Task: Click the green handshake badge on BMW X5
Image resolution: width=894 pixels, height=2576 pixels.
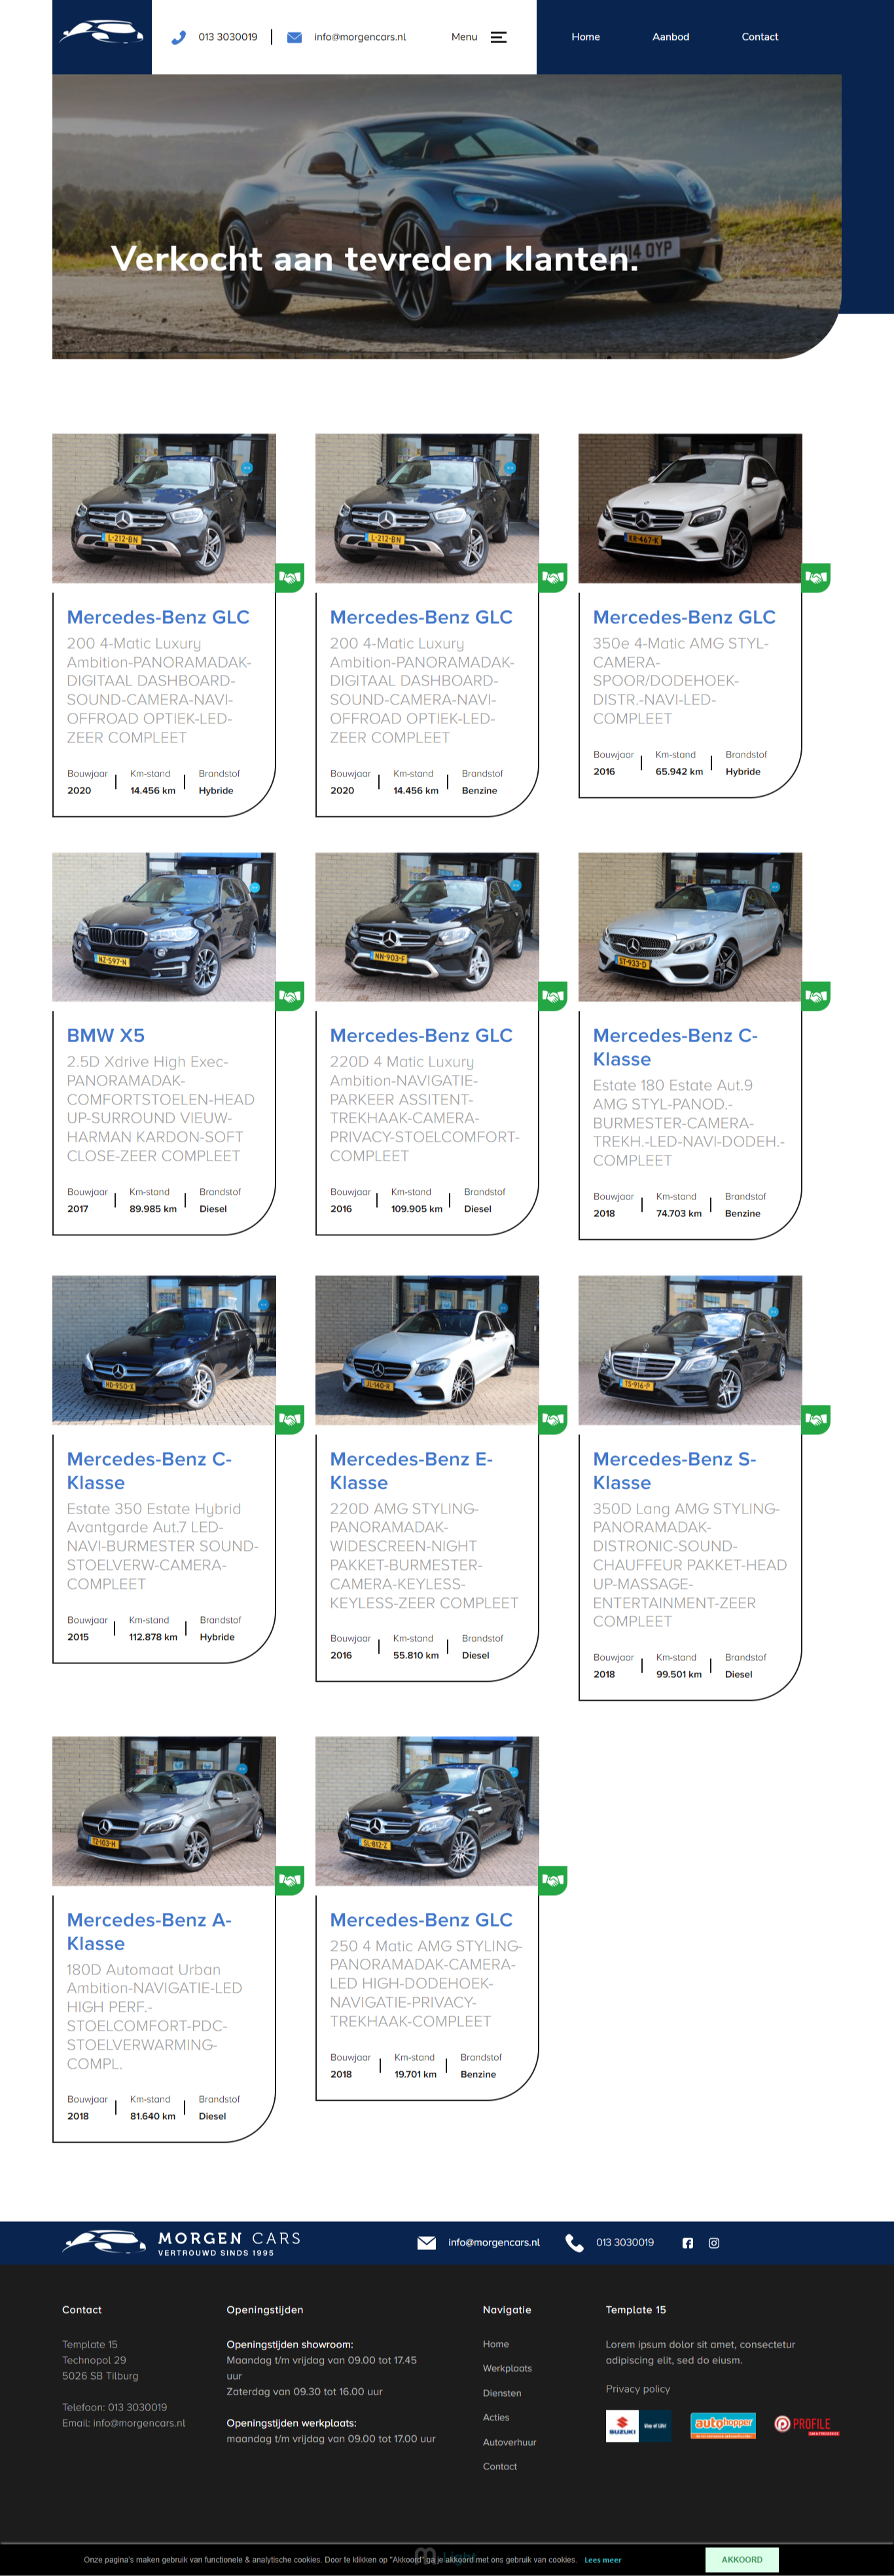Action: 290,996
